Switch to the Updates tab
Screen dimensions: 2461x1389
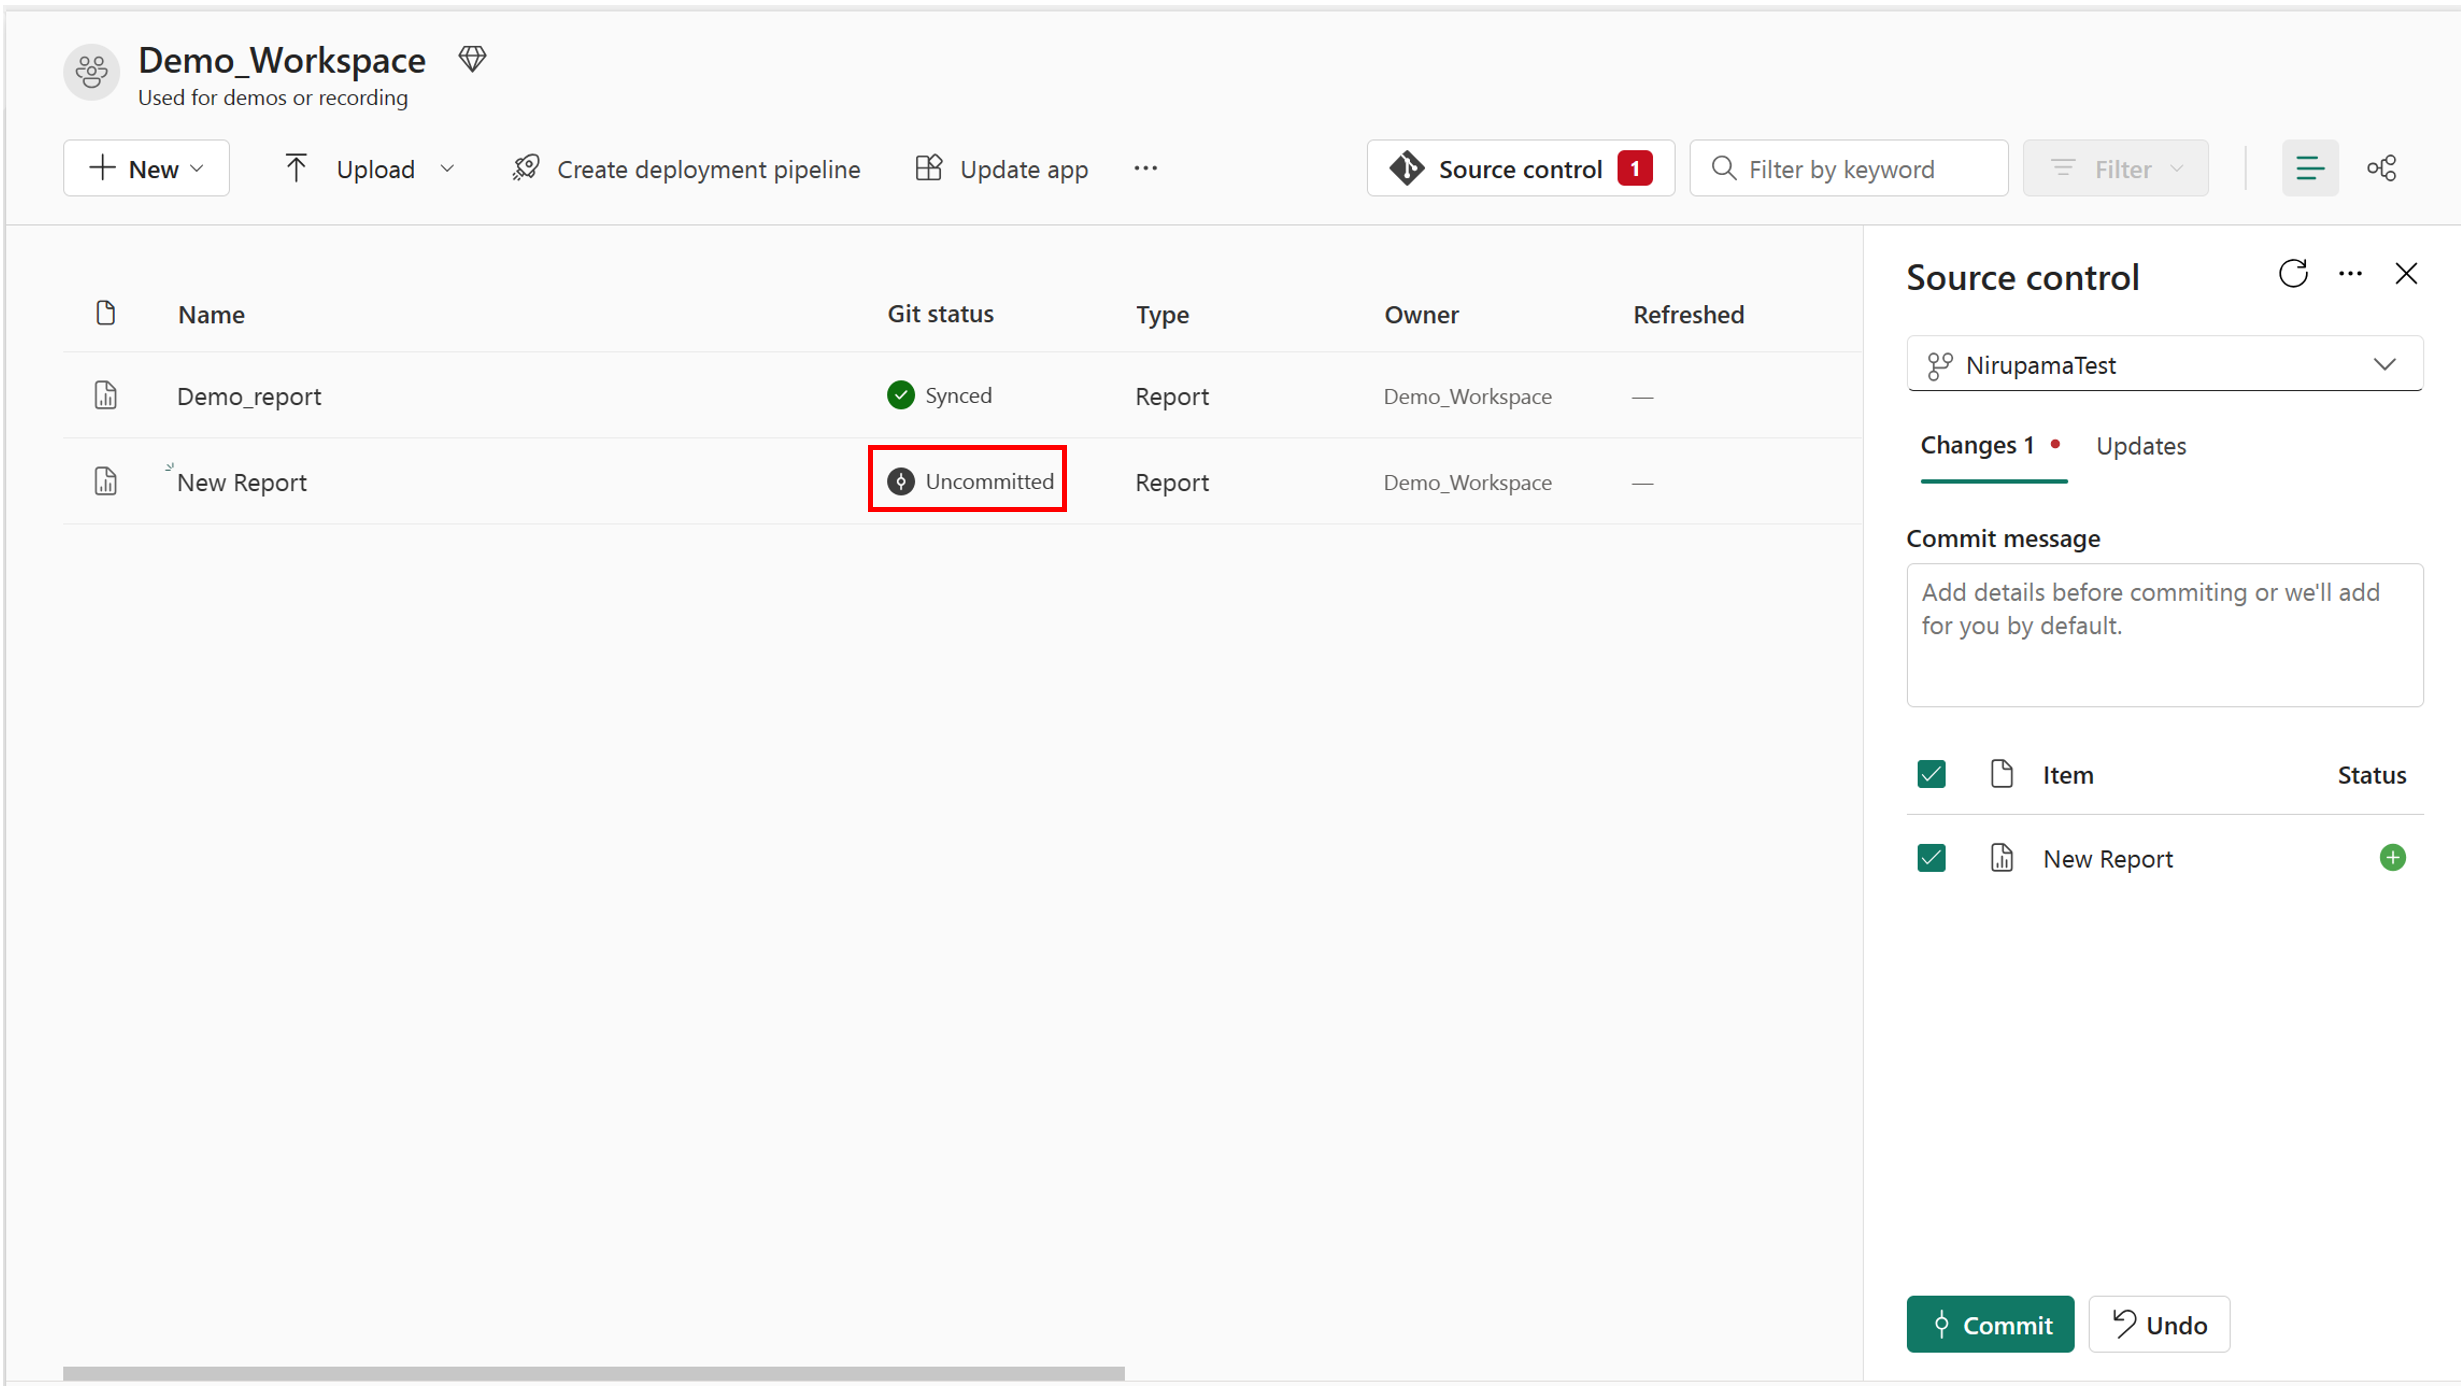2140,446
